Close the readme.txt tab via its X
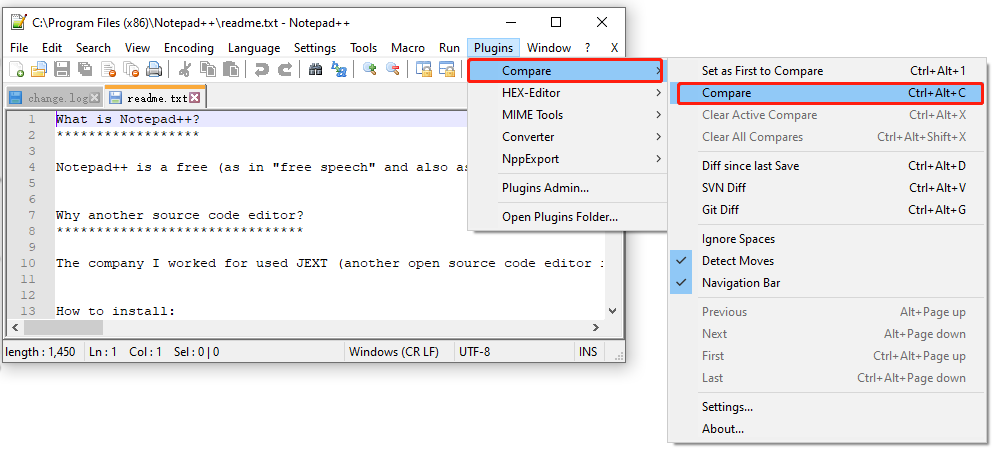 pos(195,98)
